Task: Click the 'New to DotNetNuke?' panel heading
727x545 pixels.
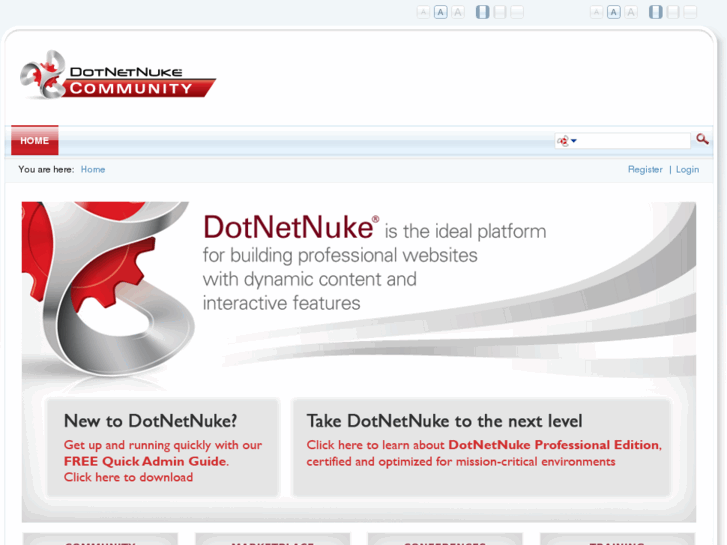Action: tap(150, 421)
